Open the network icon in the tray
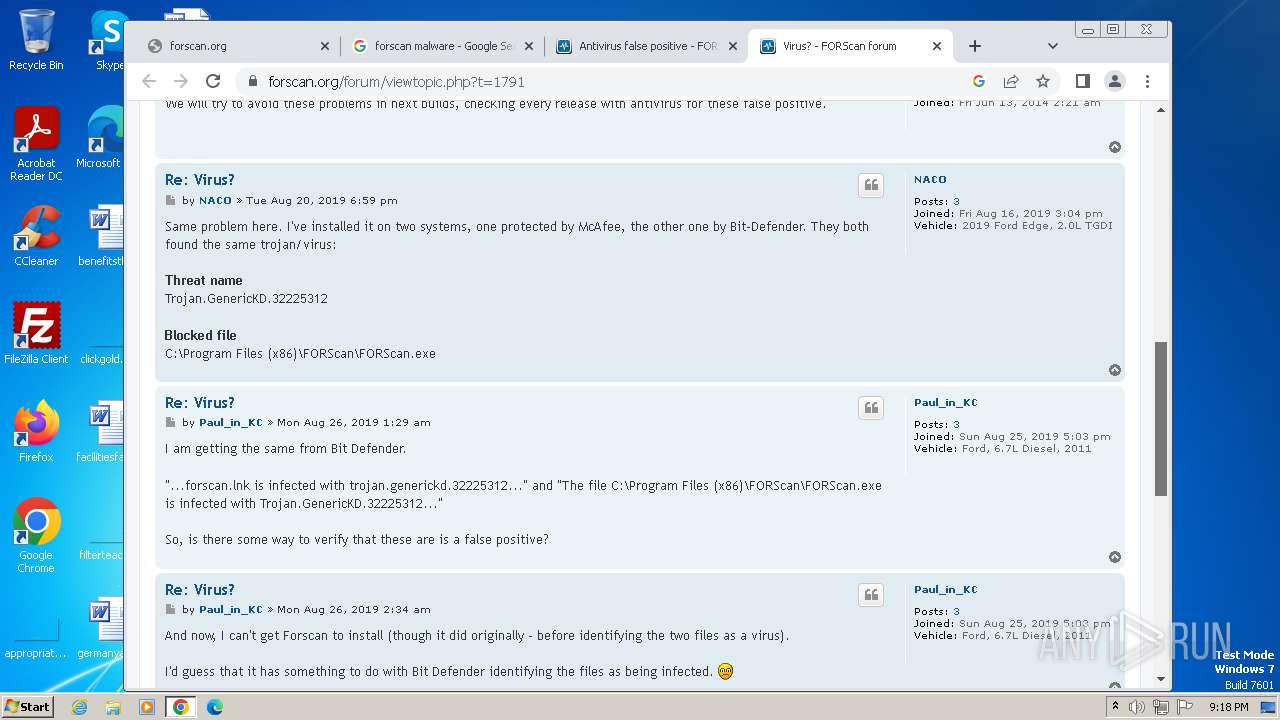This screenshot has height=720, width=1280. coord(1161,707)
